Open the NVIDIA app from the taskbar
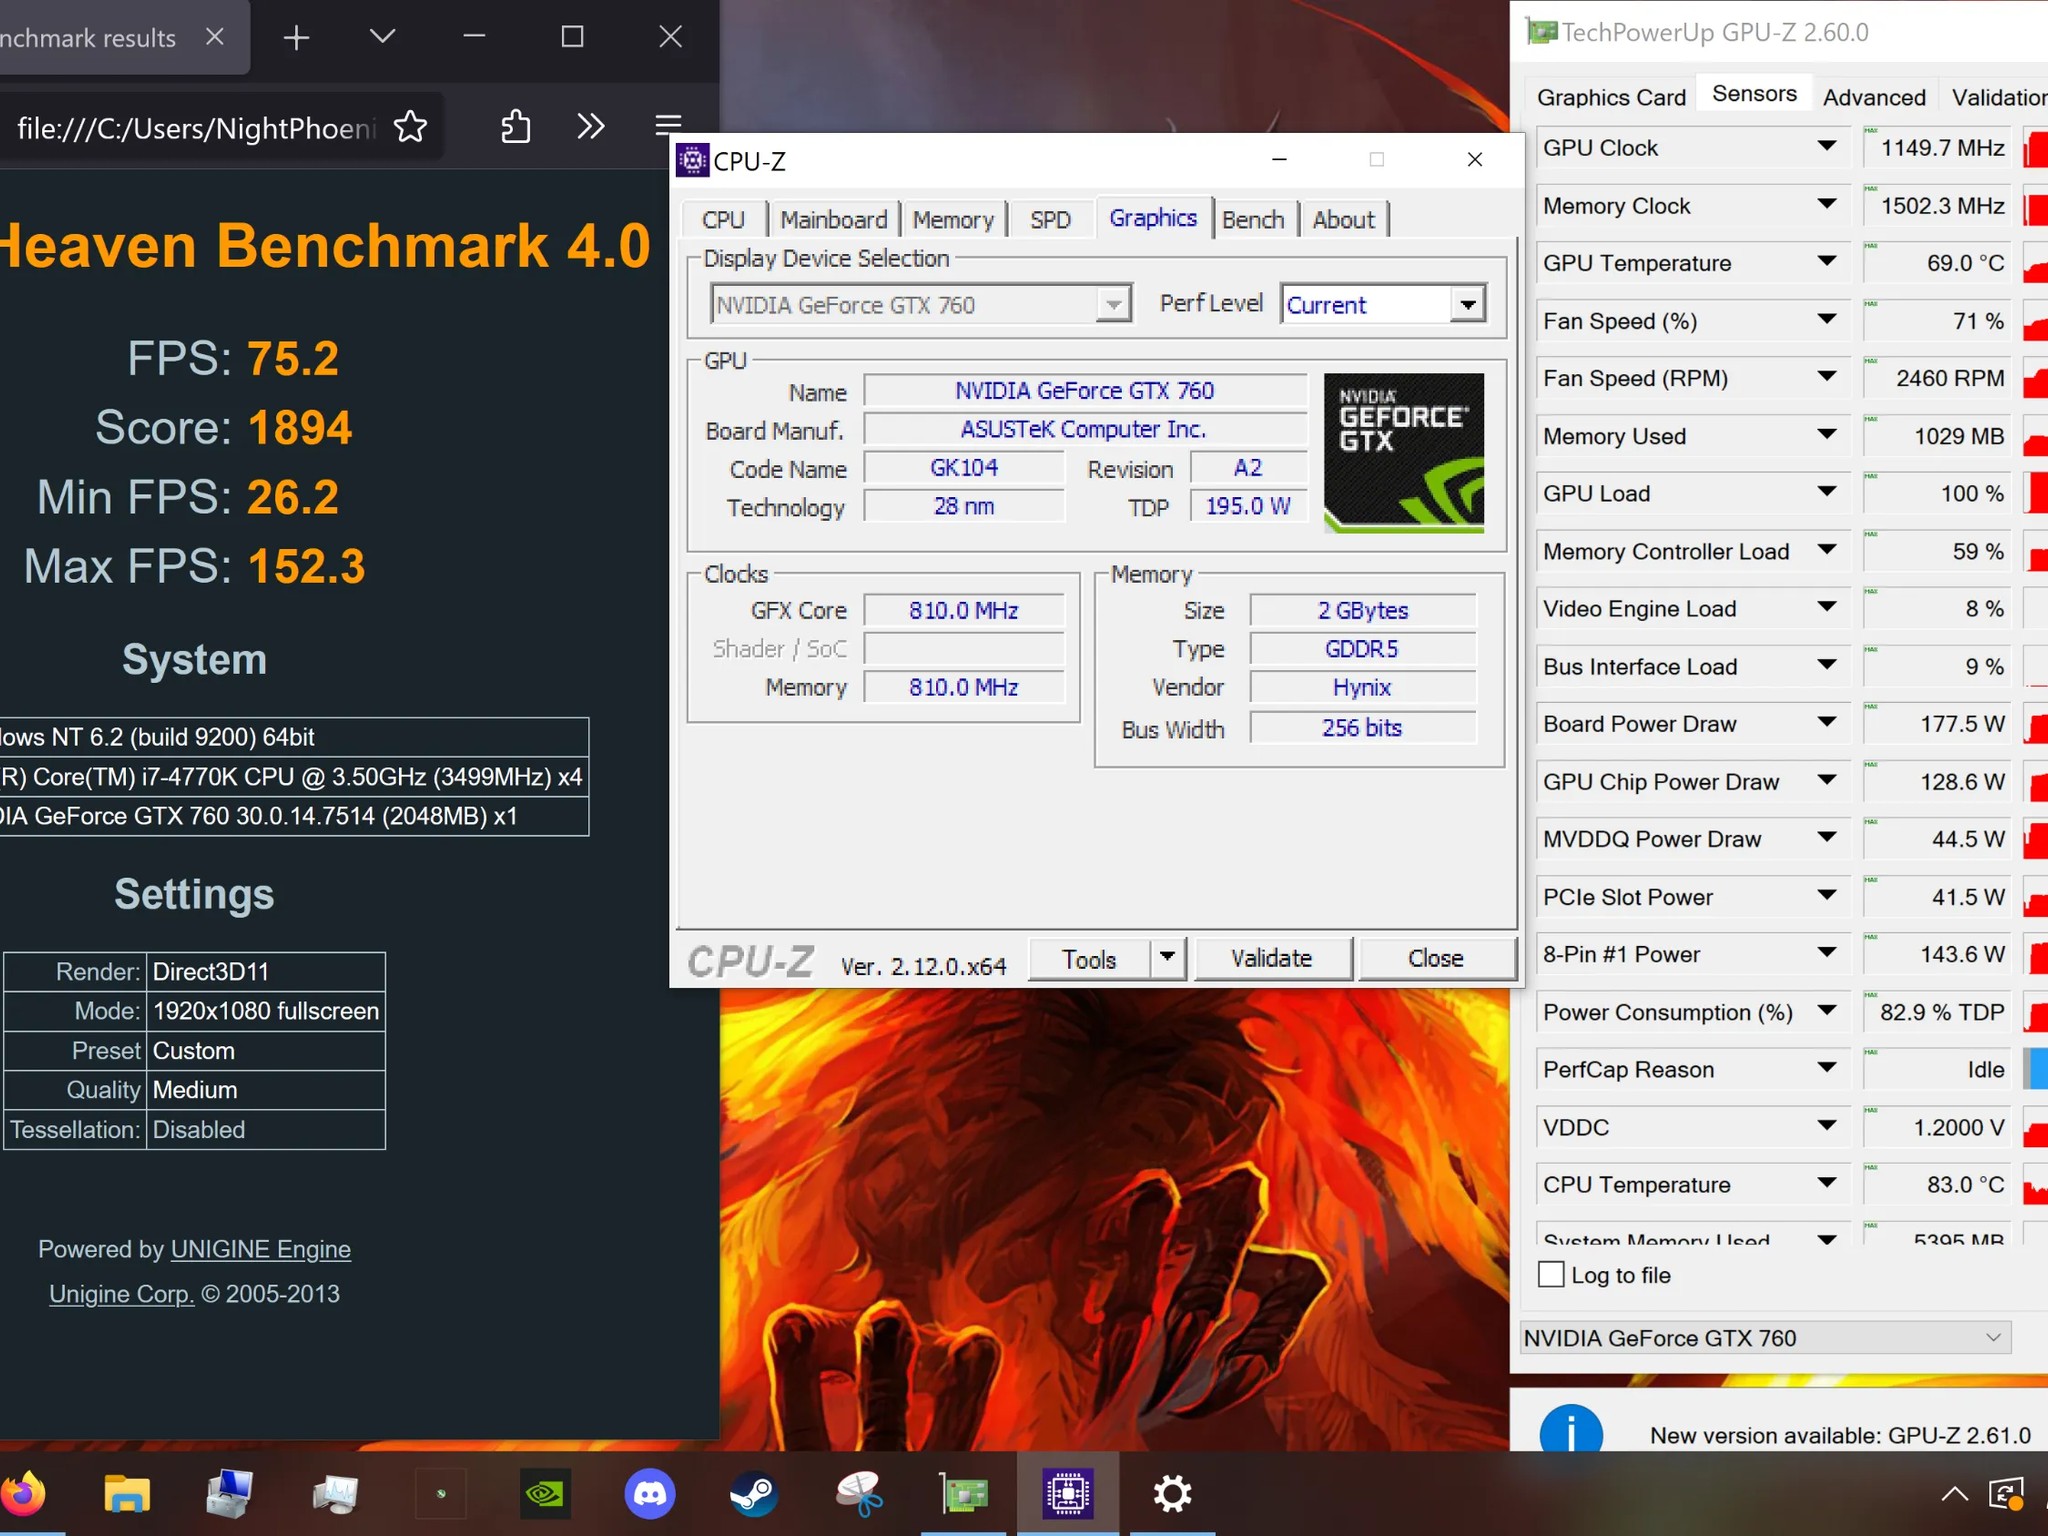 point(545,1493)
